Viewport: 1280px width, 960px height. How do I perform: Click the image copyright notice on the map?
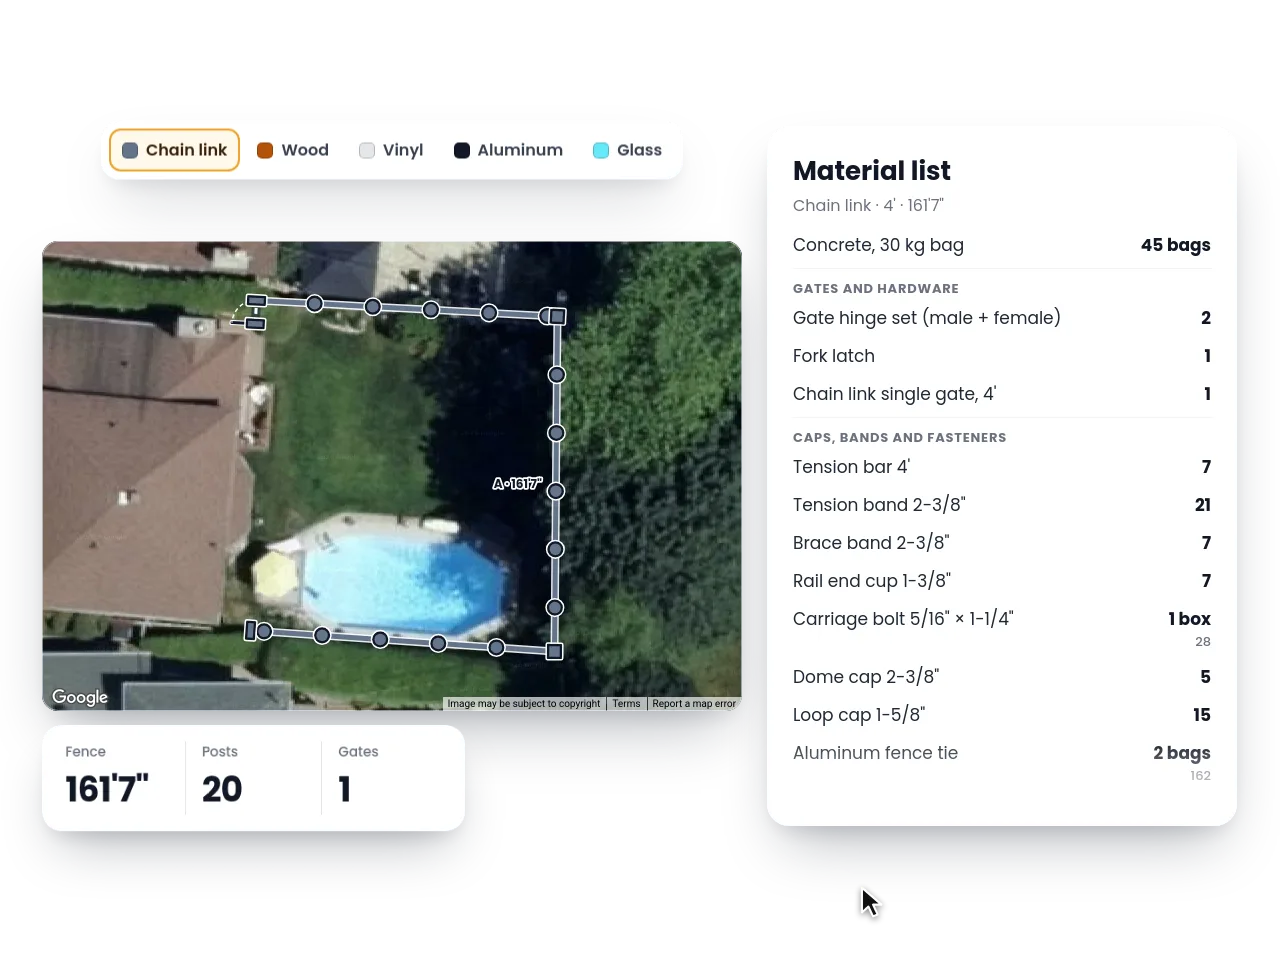[524, 704]
